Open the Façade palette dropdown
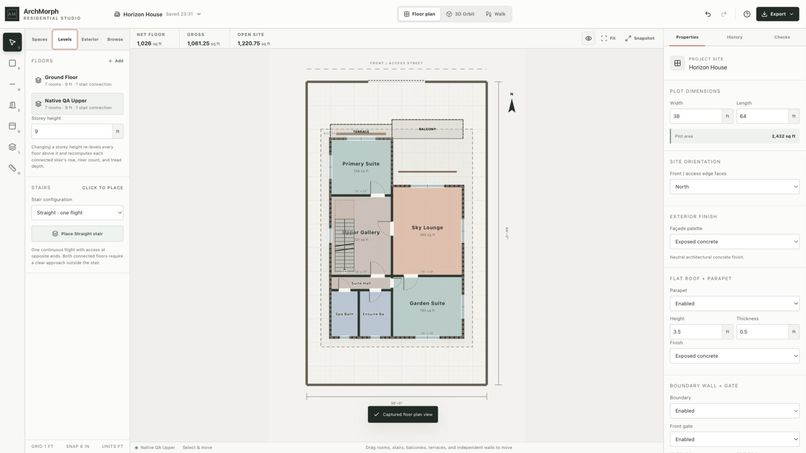This screenshot has height=453, width=806. point(735,242)
